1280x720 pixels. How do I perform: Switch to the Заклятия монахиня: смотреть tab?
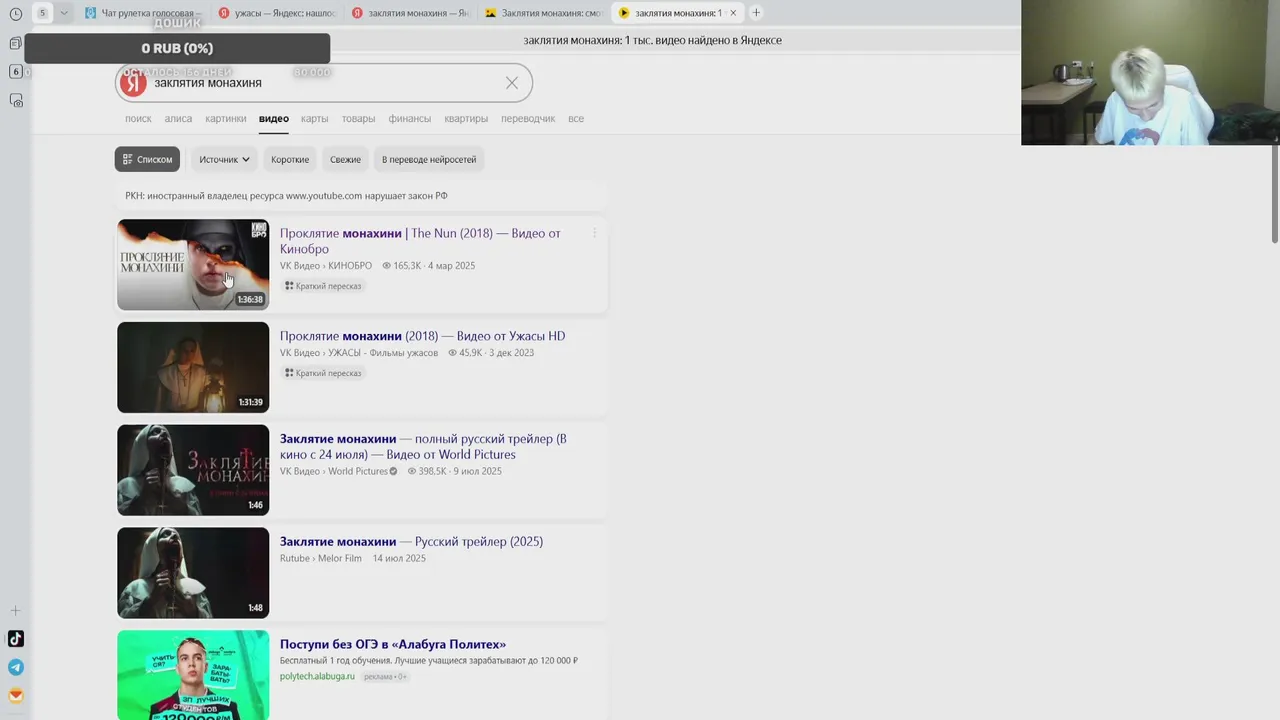(543, 13)
